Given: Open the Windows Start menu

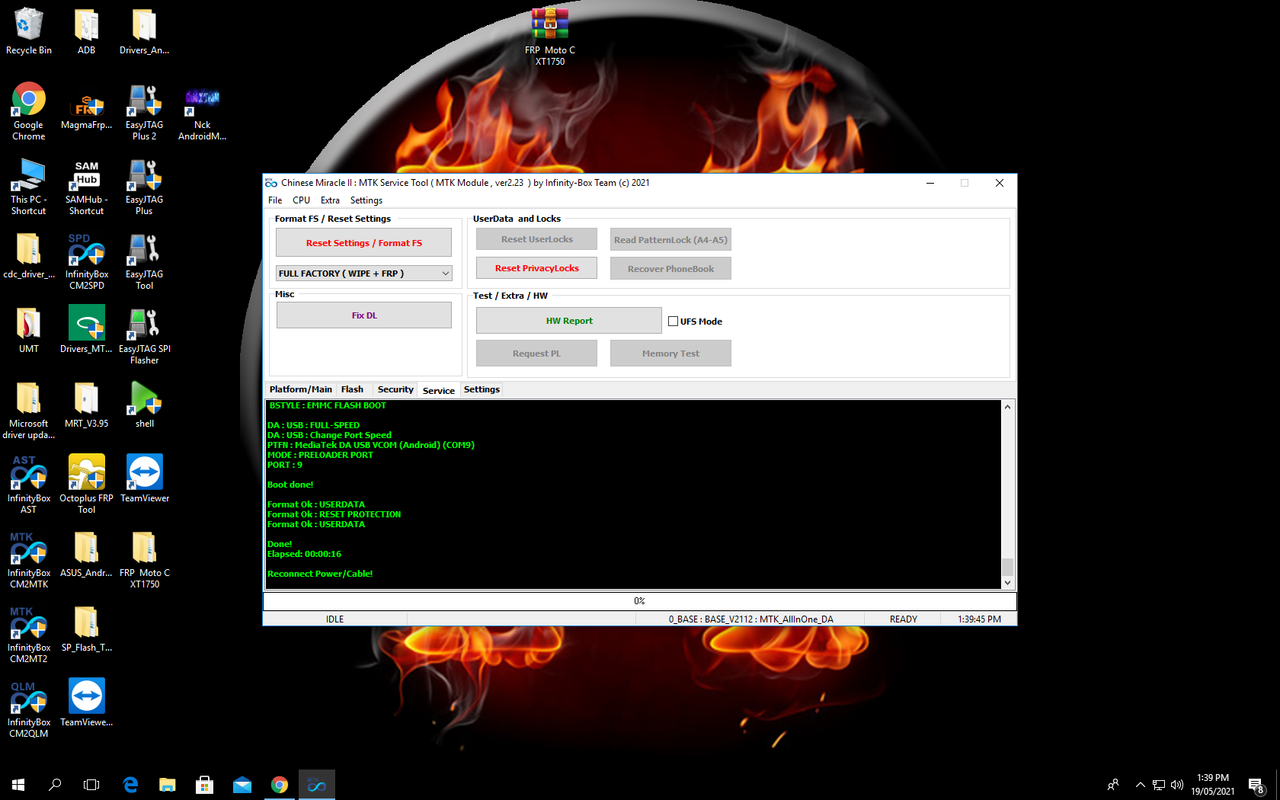Looking at the screenshot, I should [x=18, y=785].
